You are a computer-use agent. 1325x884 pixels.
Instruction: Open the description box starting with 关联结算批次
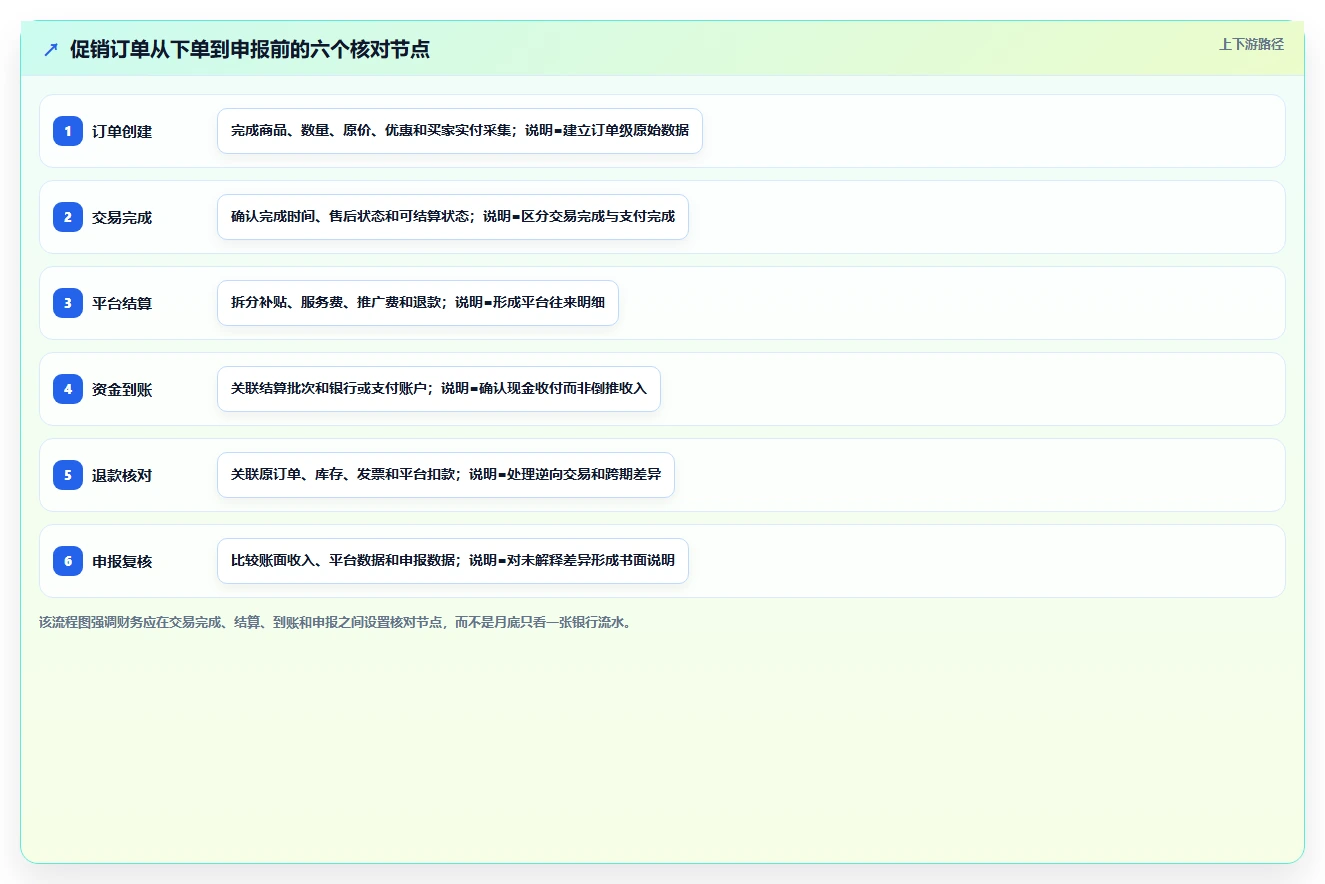point(439,389)
